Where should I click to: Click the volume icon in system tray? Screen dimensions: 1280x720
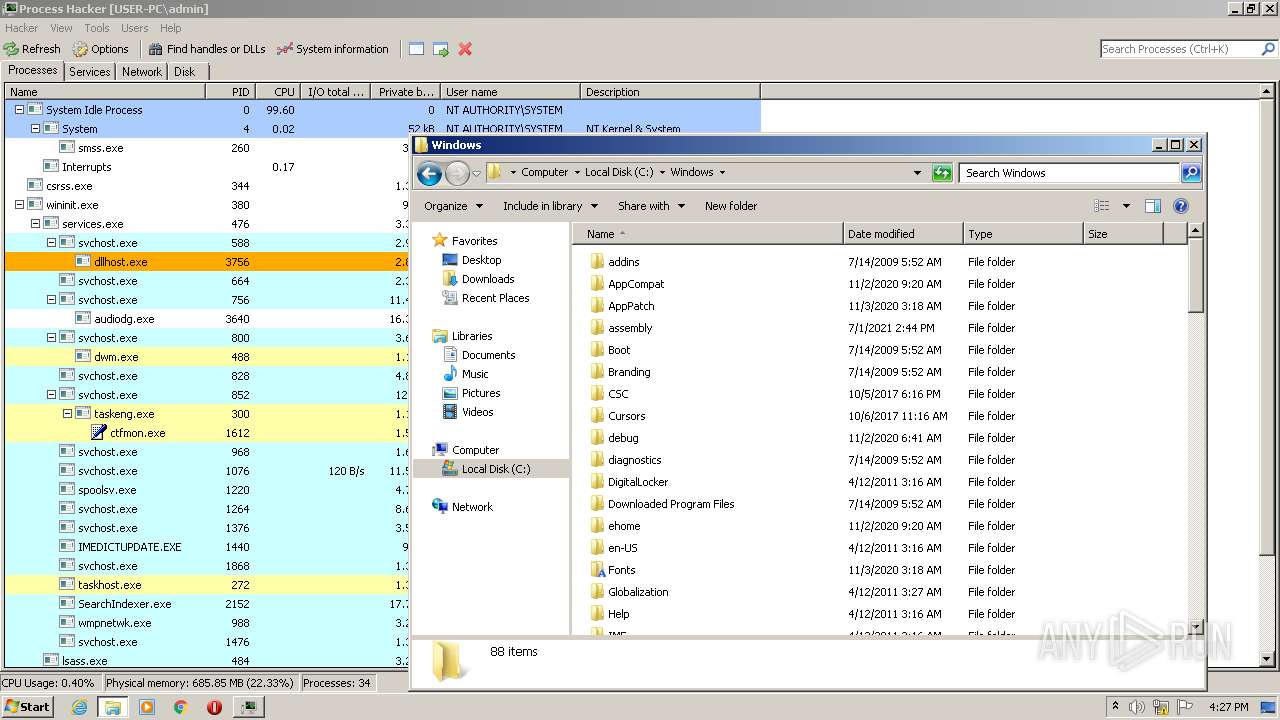1136,707
